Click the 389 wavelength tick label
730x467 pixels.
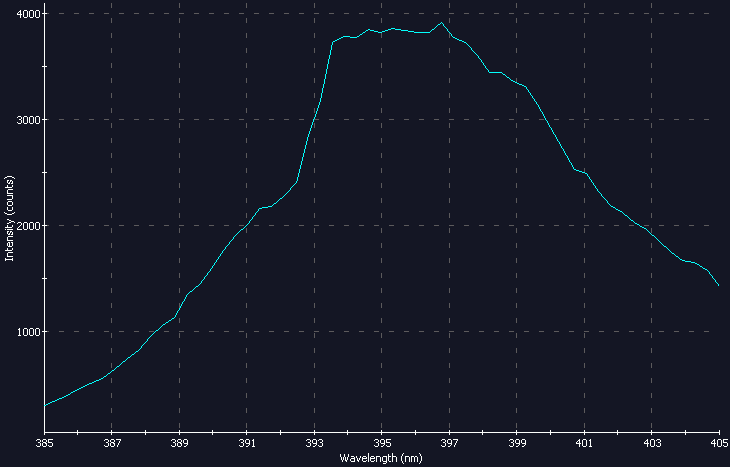point(180,442)
